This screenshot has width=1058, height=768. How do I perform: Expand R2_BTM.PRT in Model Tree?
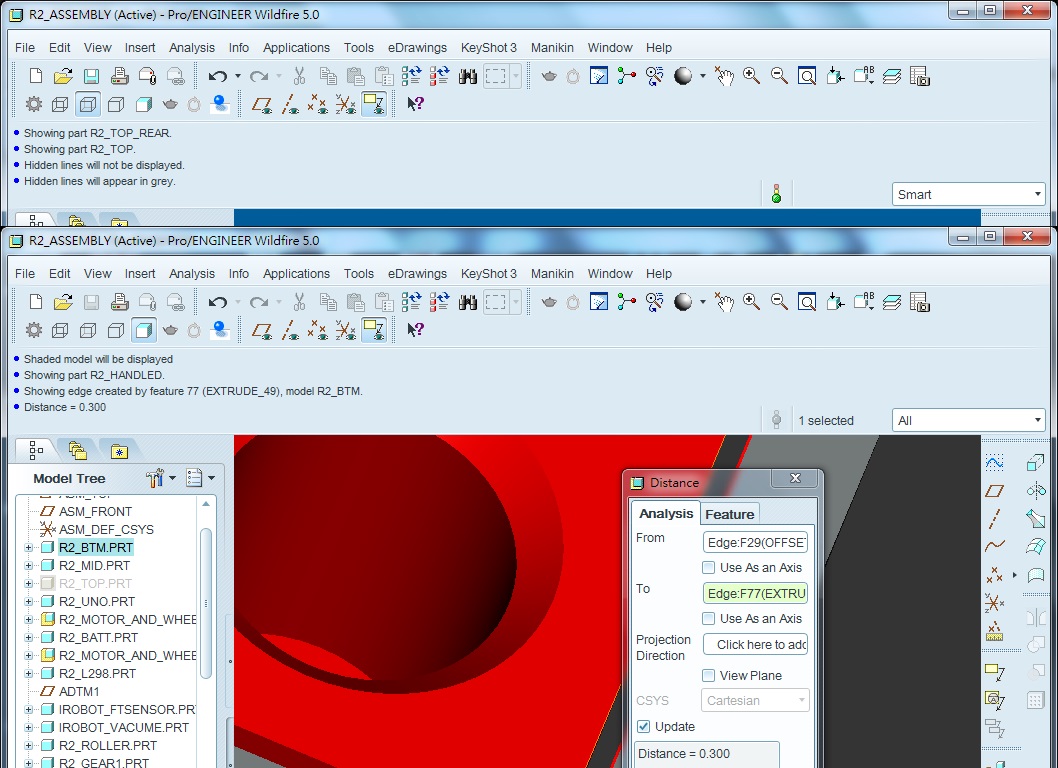[28, 547]
